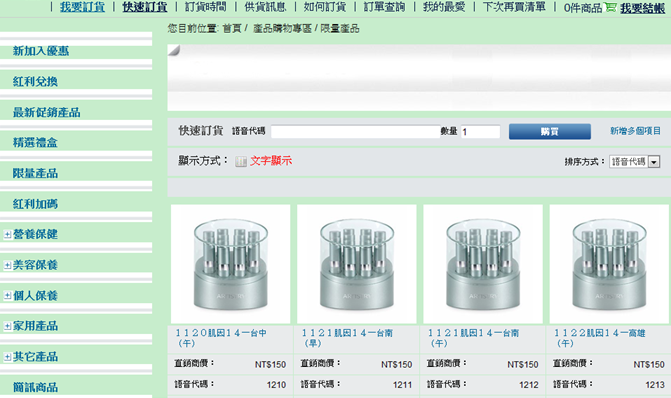The width and height of the screenshot is (671, 398).
Task: Click the shopping cart icon
Action: click(610, 7)
